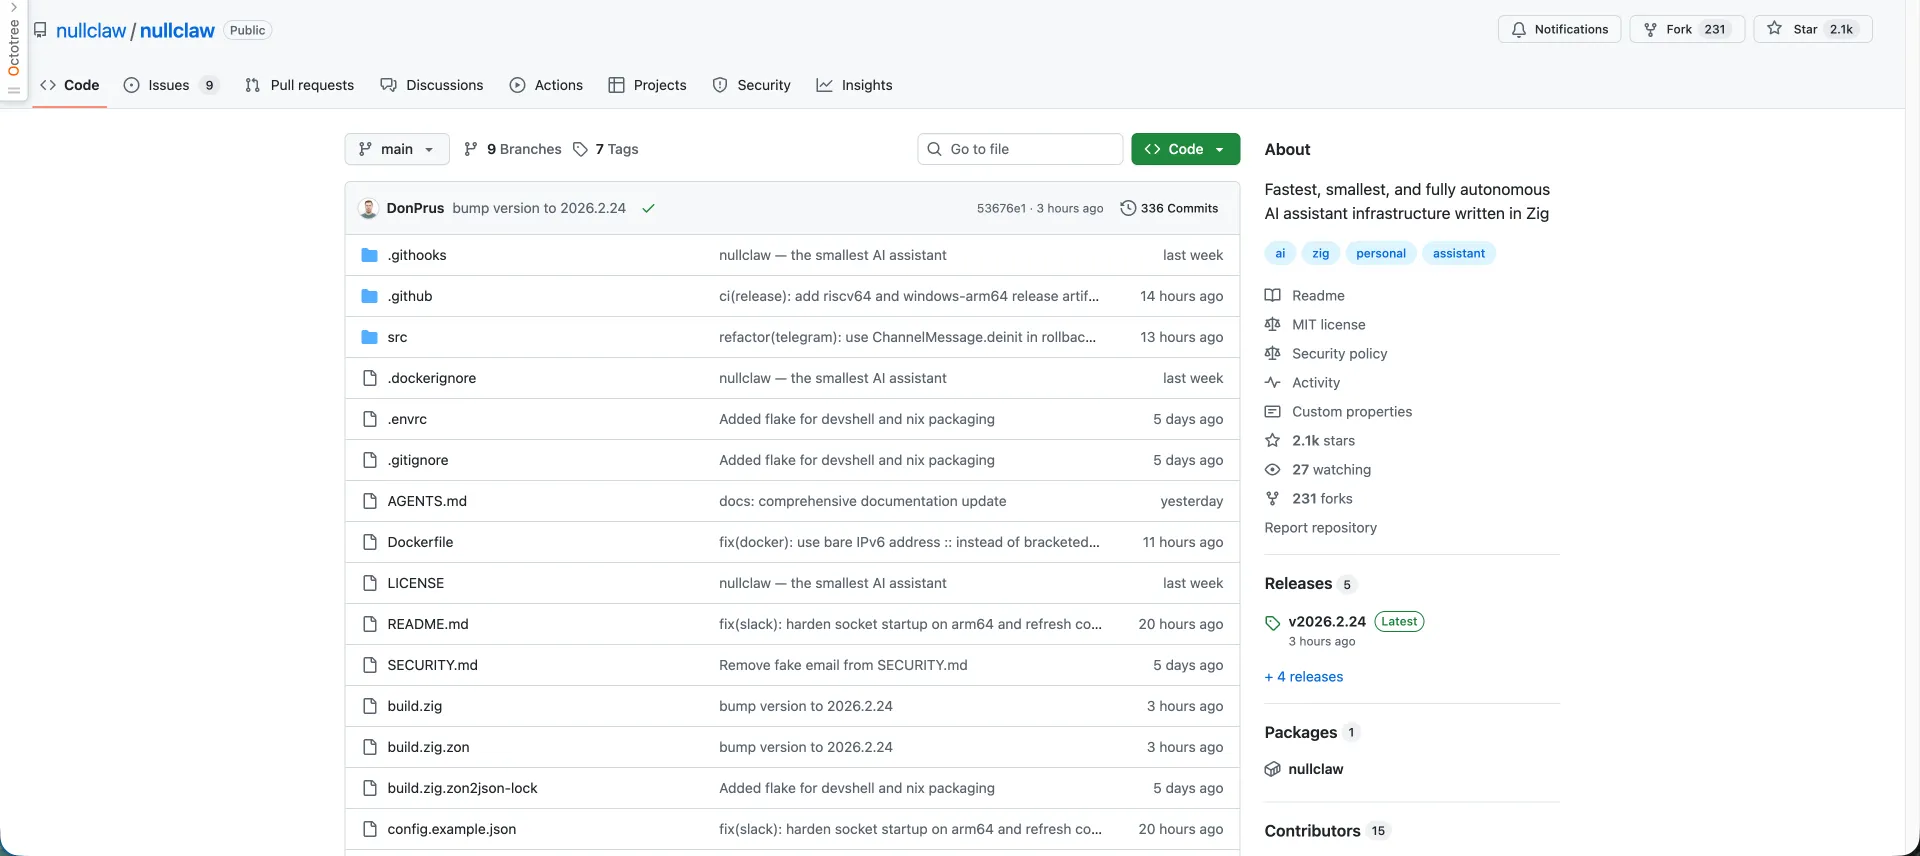Screen dimensions: 1920x856
Task: Open the Octotree sidebar panel
Action: (x=14, y=48)
